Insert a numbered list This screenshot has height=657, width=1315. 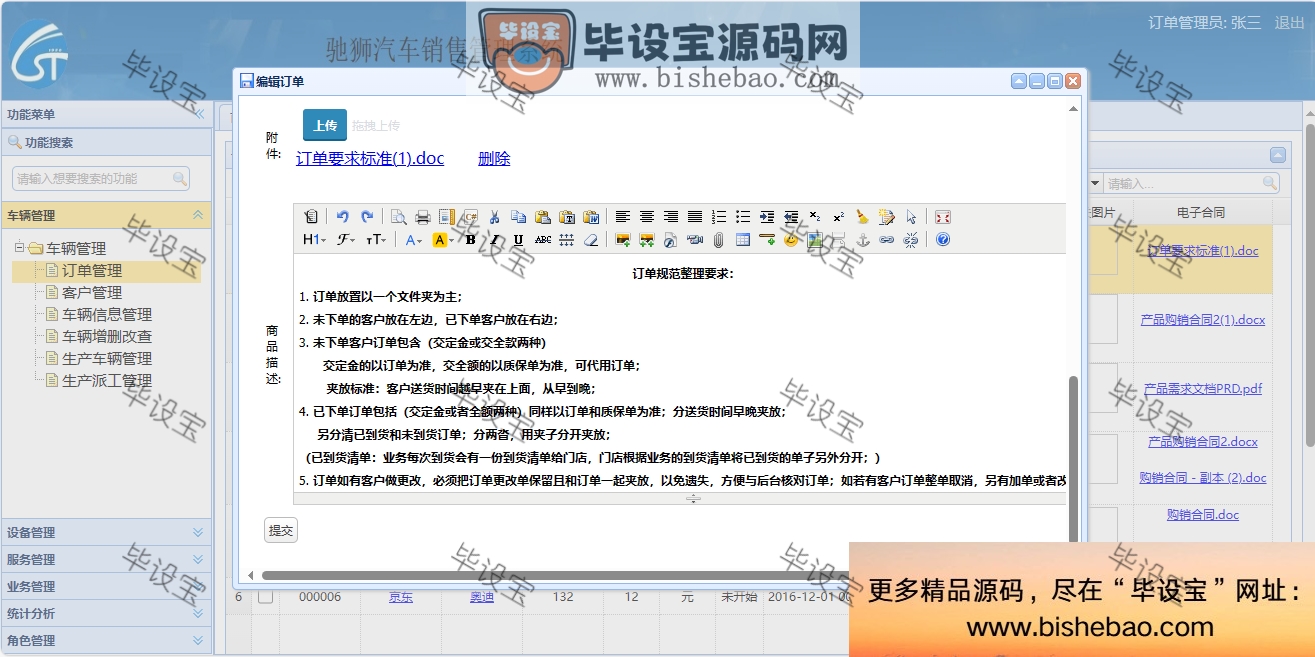(719, 216)
